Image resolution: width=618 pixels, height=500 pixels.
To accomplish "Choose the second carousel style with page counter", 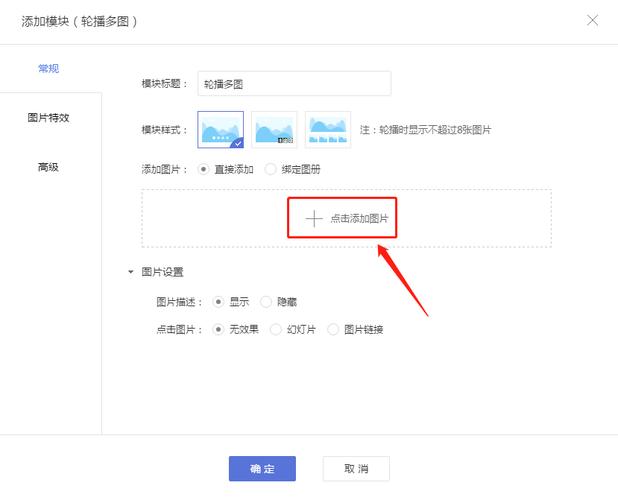I will tap(274, 130).
